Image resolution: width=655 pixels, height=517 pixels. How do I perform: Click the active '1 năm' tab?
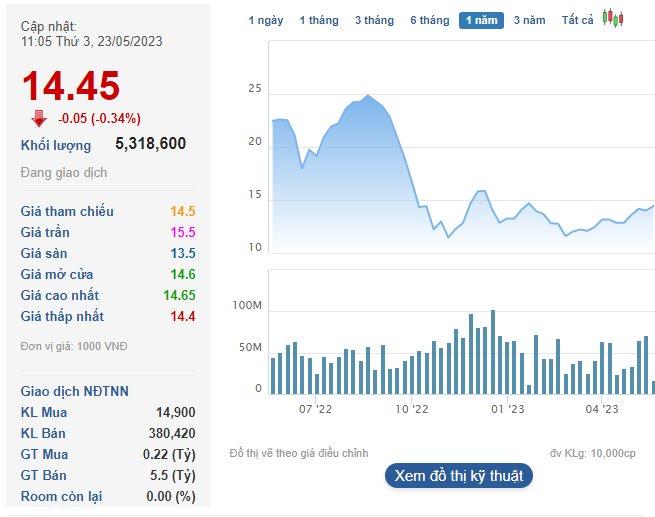(481, 20)
